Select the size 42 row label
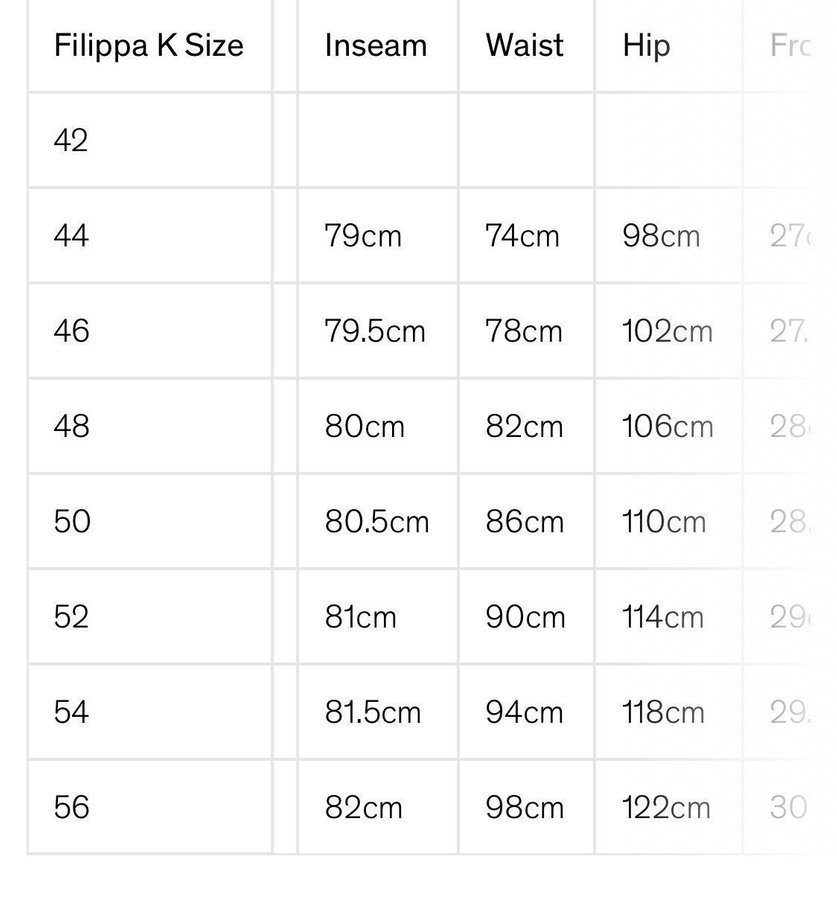Screen dimensions: 837x900 click(x=71, y=141)
